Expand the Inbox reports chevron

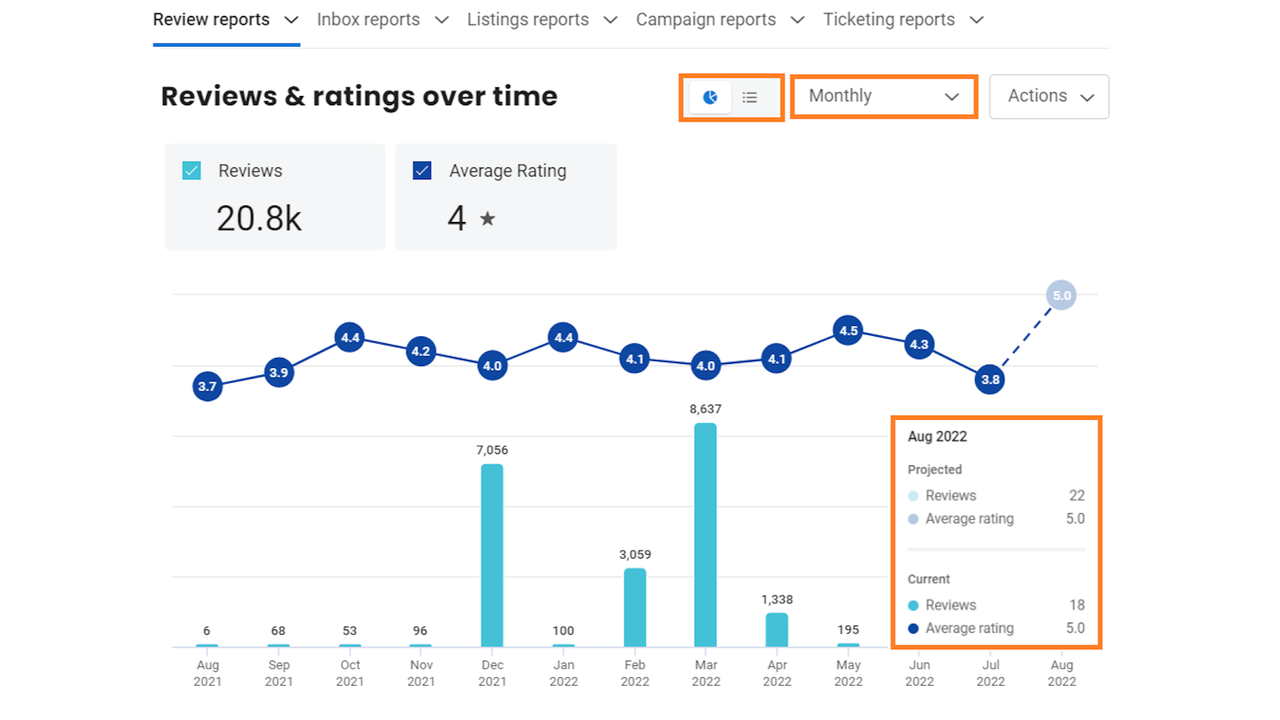coord(438,20)
